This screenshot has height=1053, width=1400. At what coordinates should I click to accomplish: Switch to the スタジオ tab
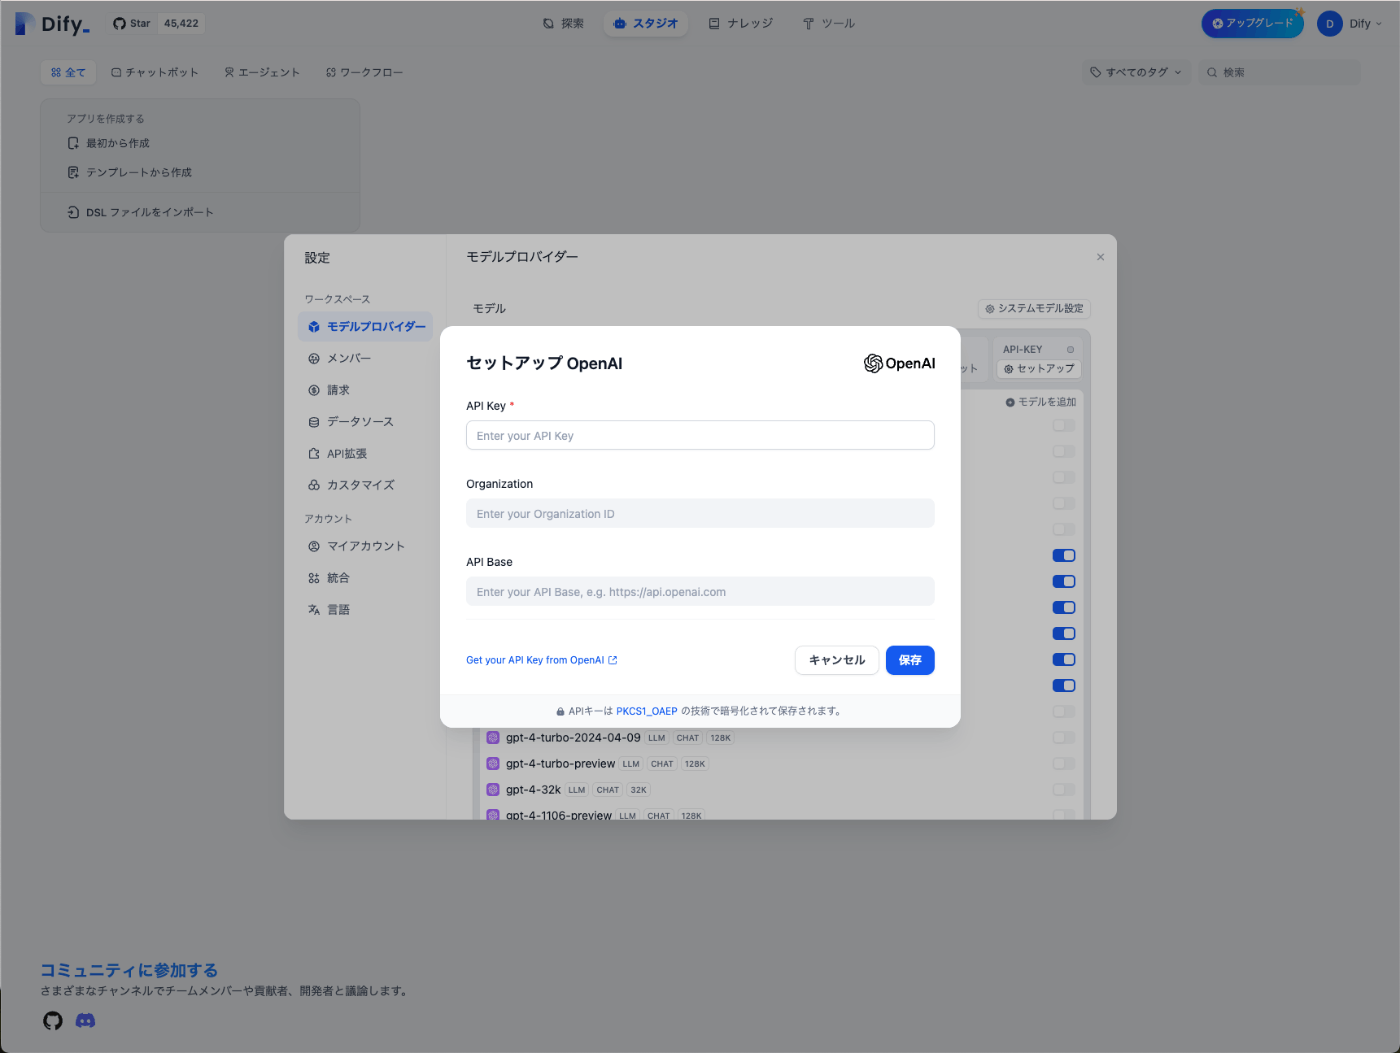tap(645, 23)
